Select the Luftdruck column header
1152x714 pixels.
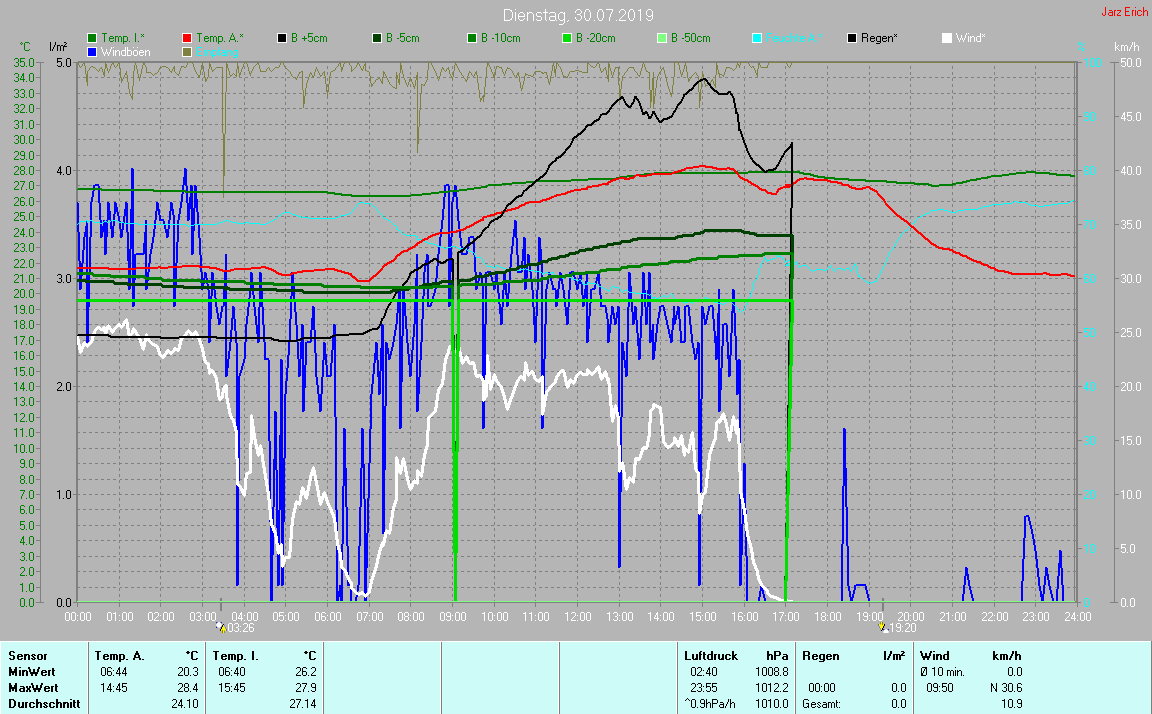point(711,656)
